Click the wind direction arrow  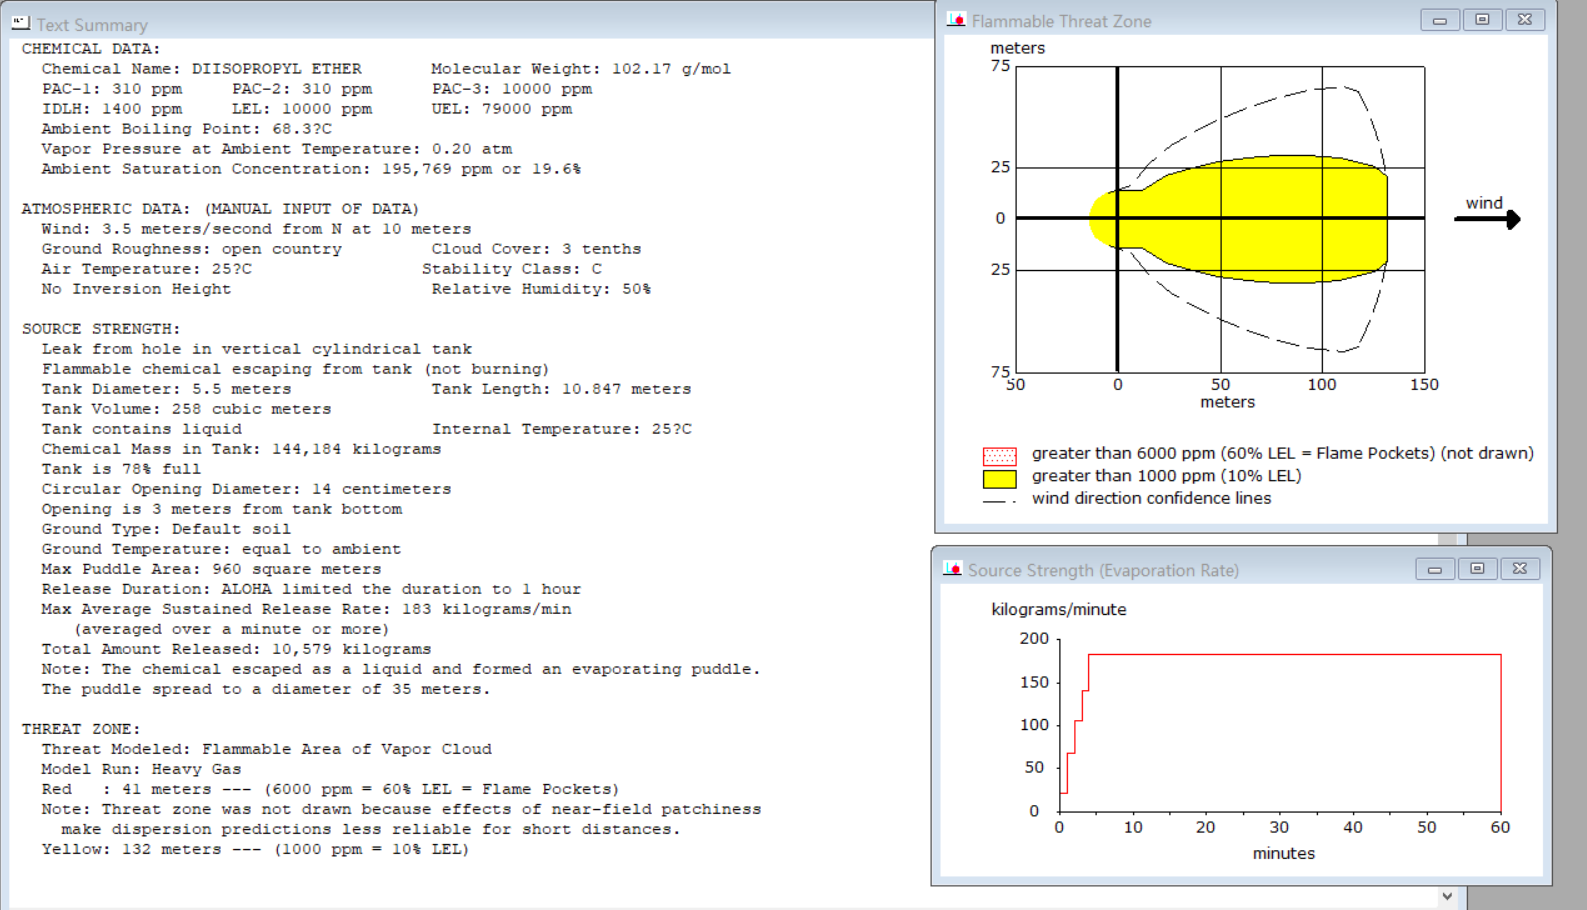[1487, 219]
